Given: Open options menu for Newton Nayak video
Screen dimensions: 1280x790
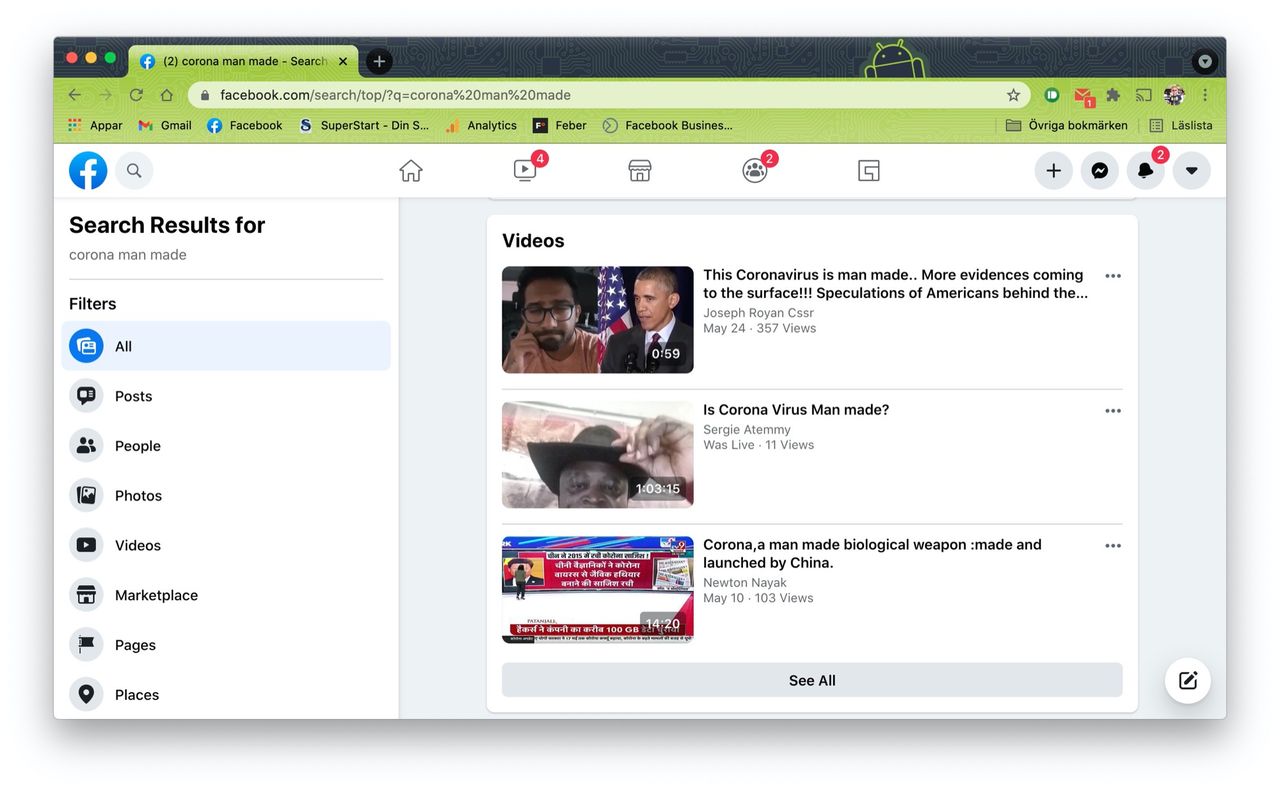Looking at the screenshot, I should (x=1113, y=546).
